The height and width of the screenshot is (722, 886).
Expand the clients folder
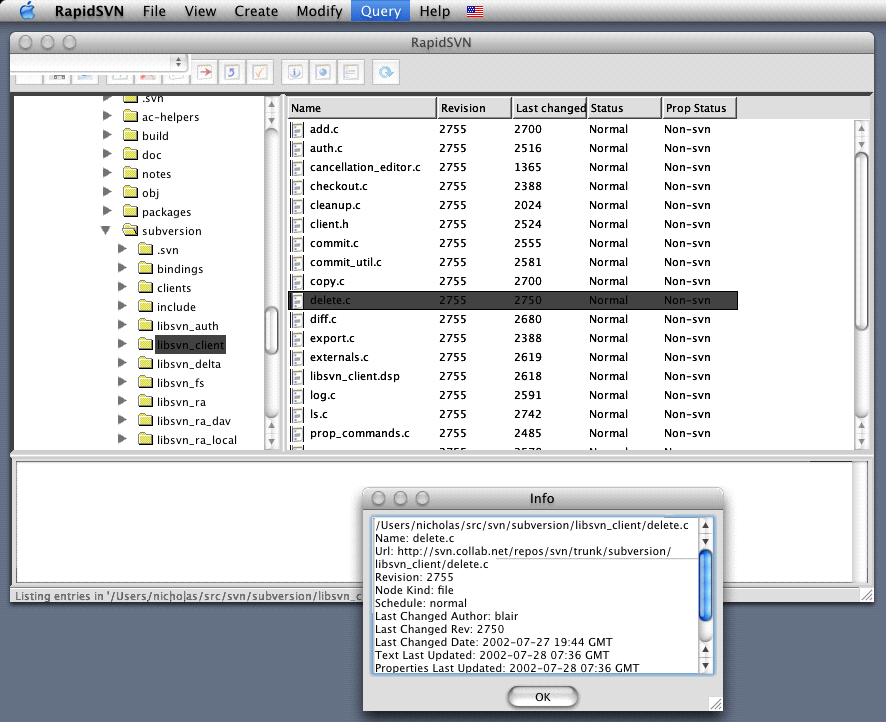click(122, 287)
